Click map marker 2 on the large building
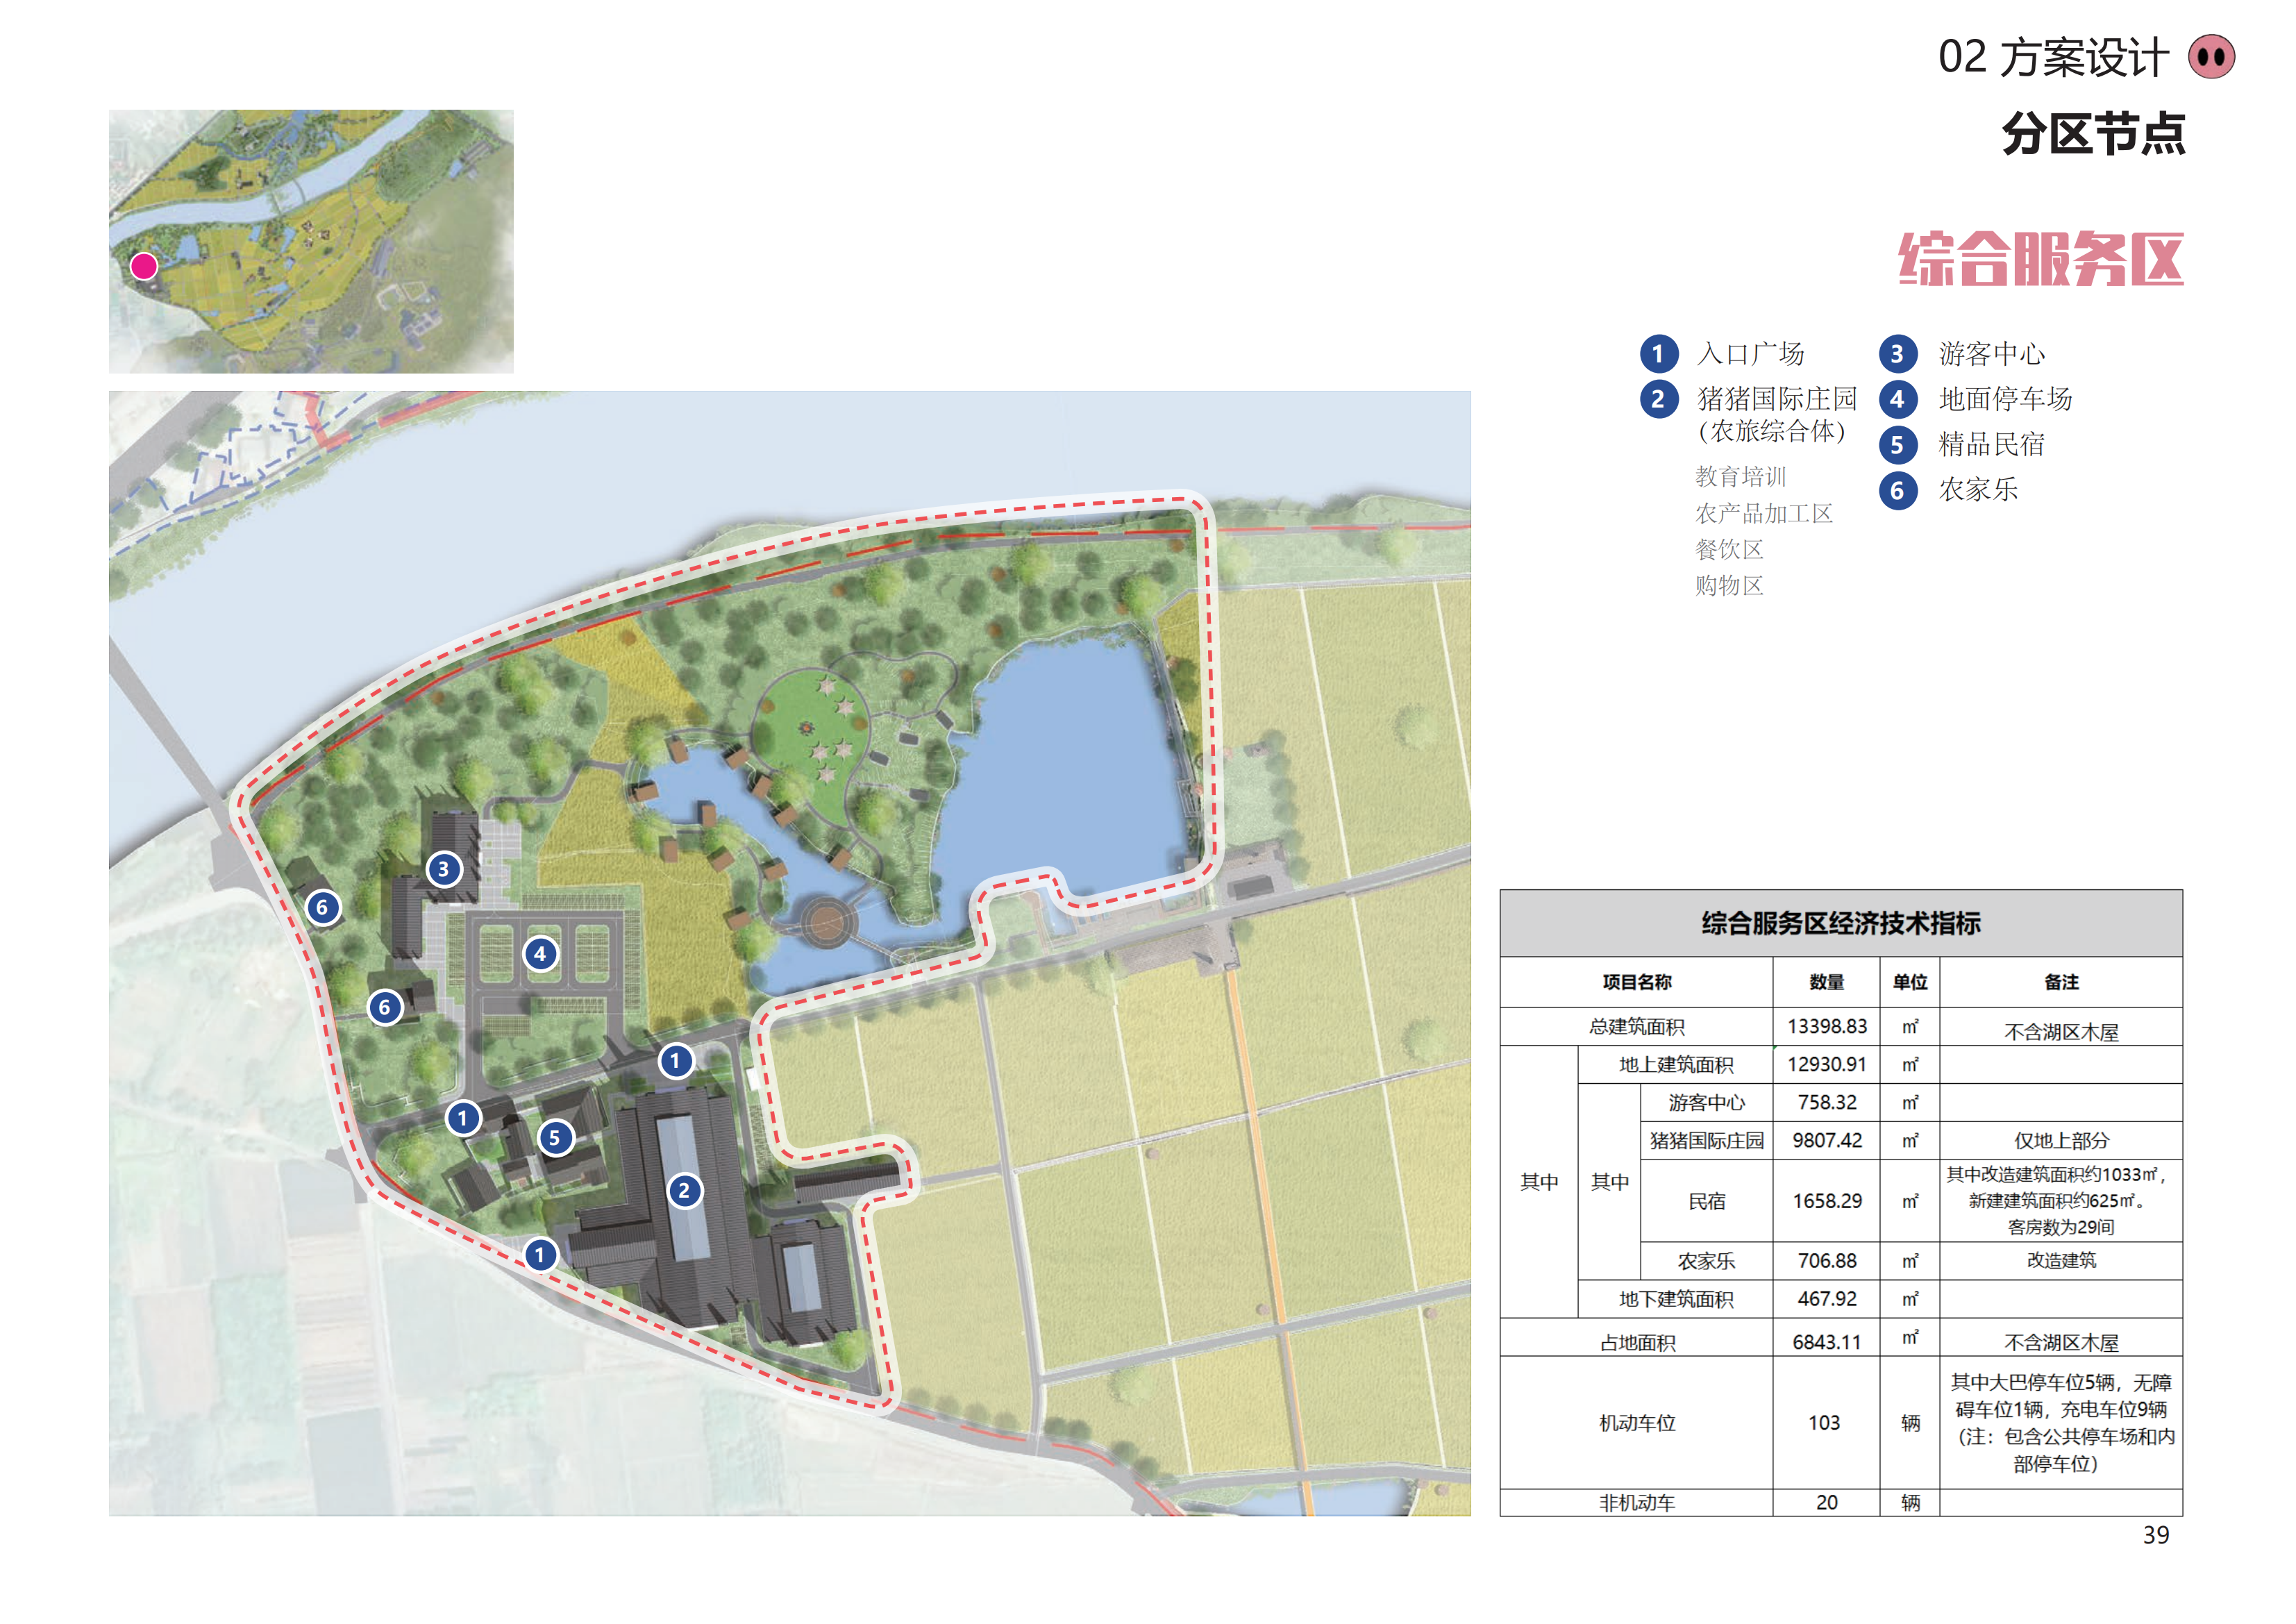 (684, 1191)
